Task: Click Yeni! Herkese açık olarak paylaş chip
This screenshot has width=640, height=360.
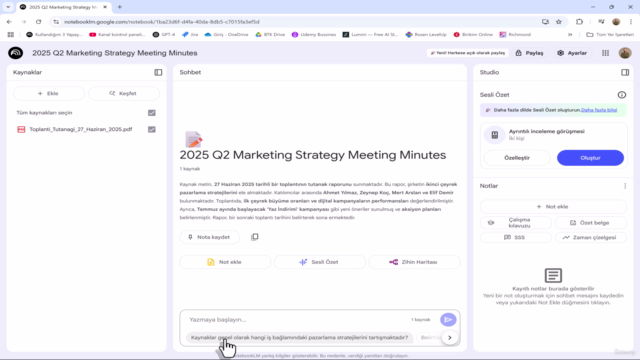Action: (x=467, y=53)
